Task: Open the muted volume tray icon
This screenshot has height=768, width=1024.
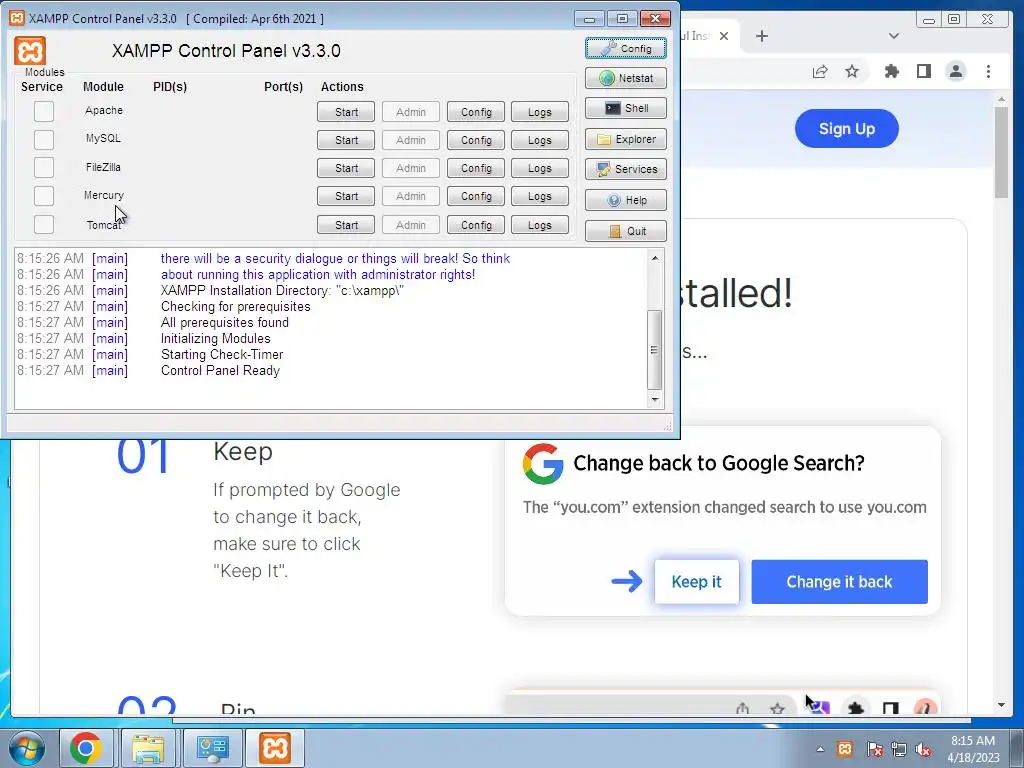Action: [x=923, y=749]
